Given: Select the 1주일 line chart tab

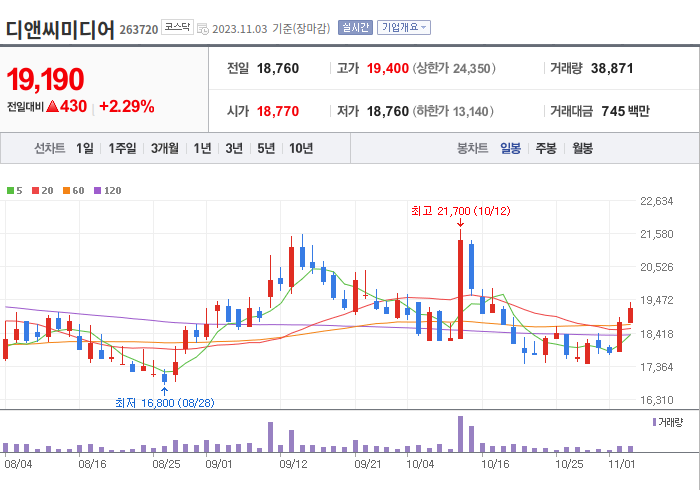Looking at the screenshot, I should pos(122,148).
